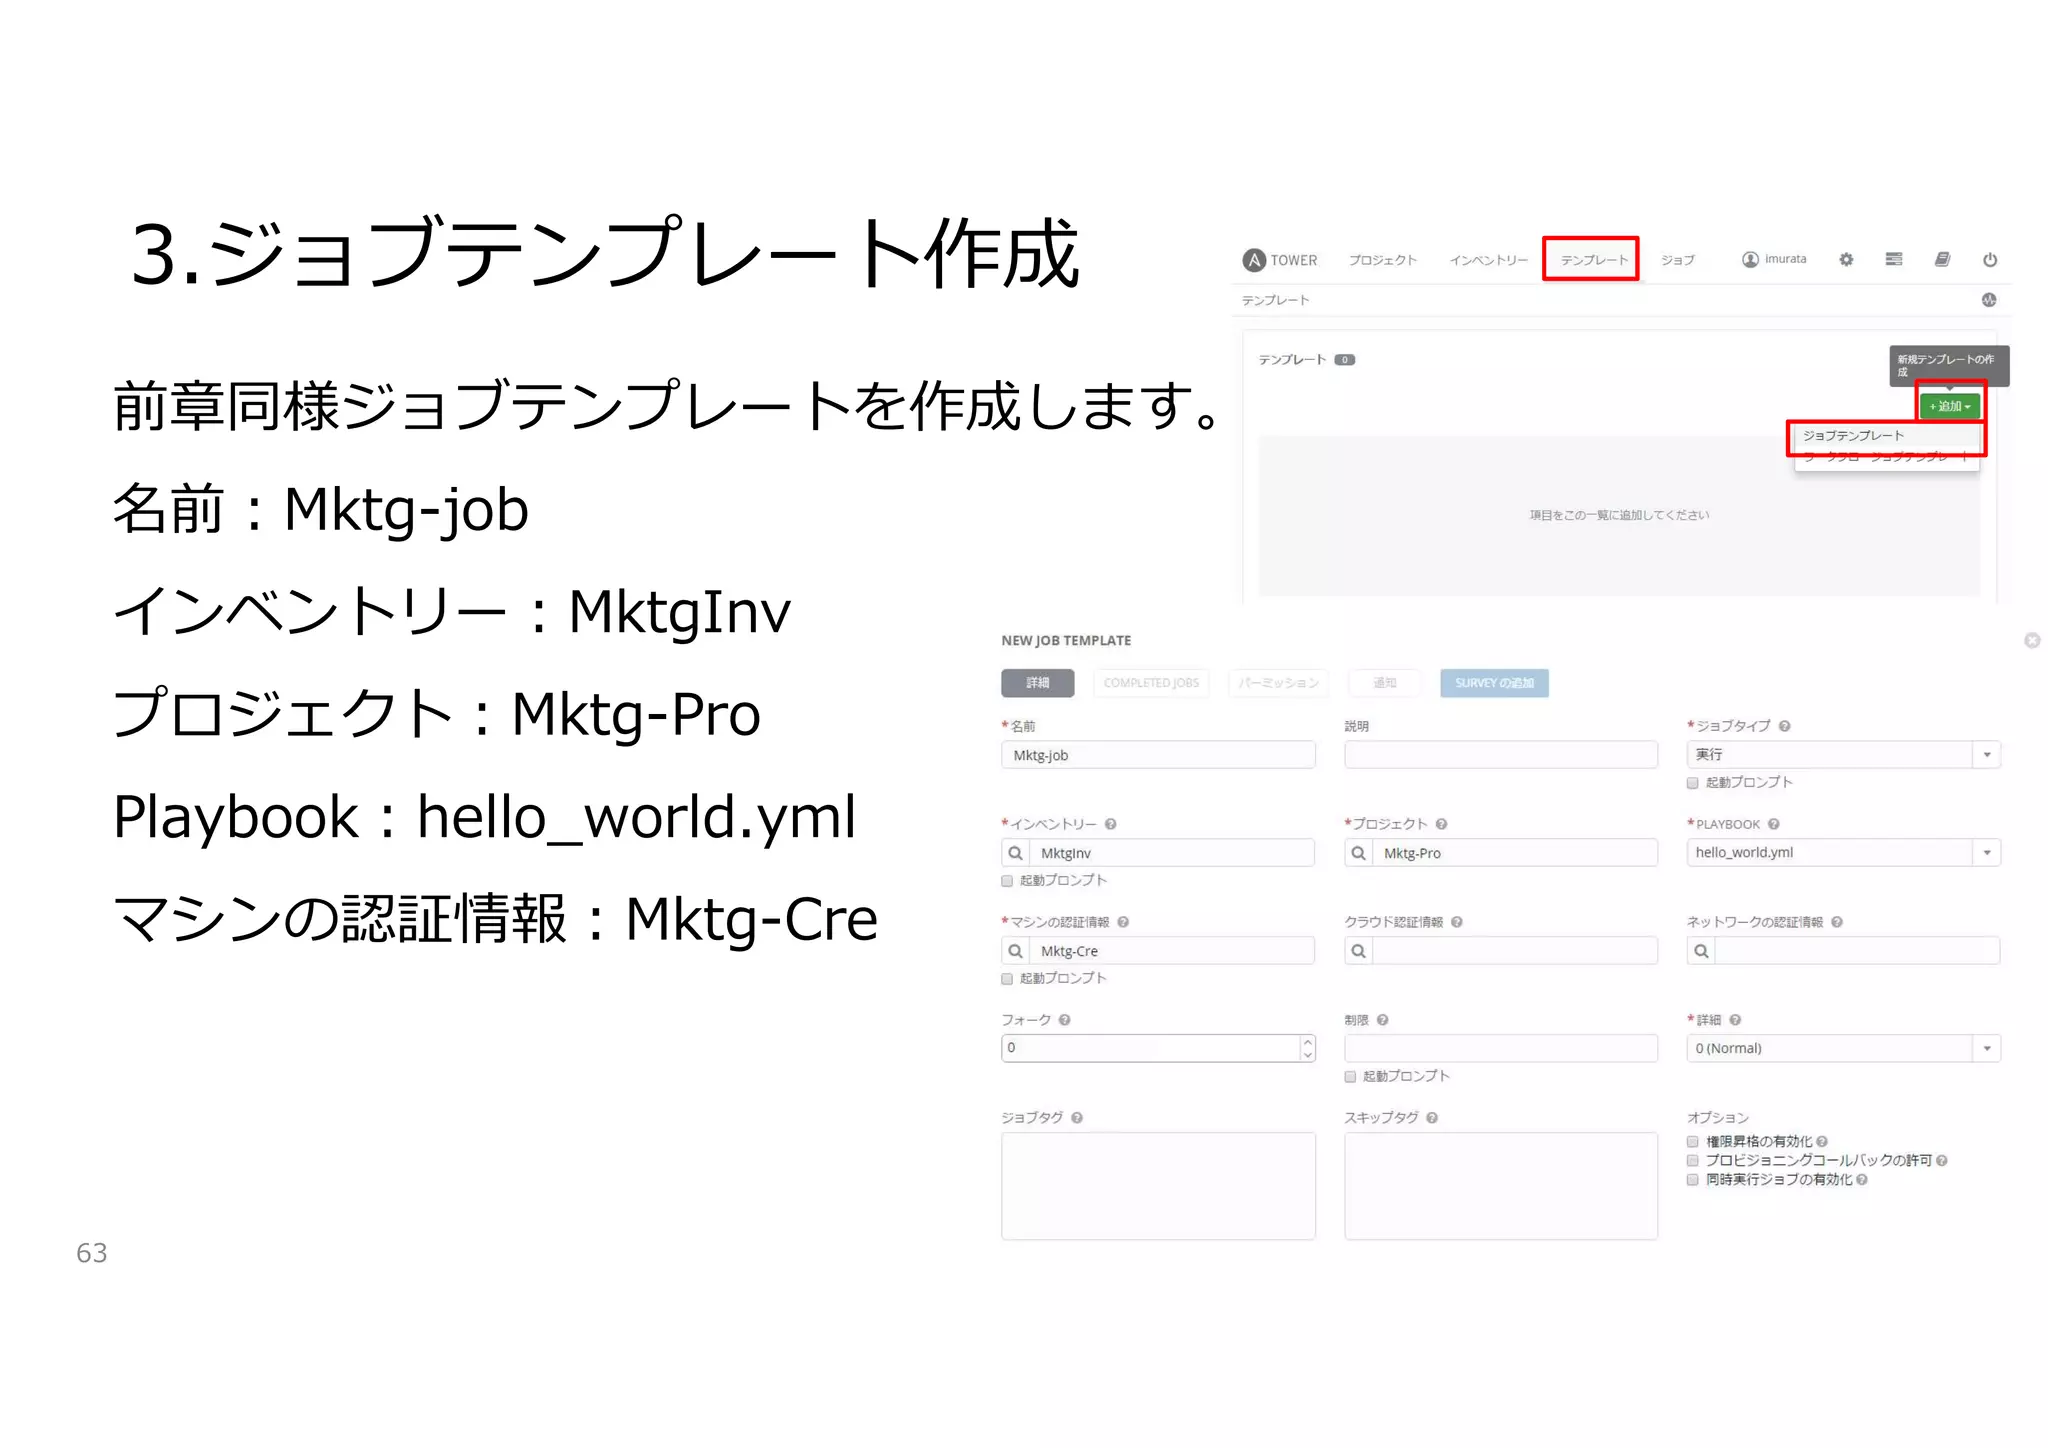Open 詳細 verbosity dropdown 0 (Normal)
This screenshot has width=2048, height=1448.
coord(1843,1048)
